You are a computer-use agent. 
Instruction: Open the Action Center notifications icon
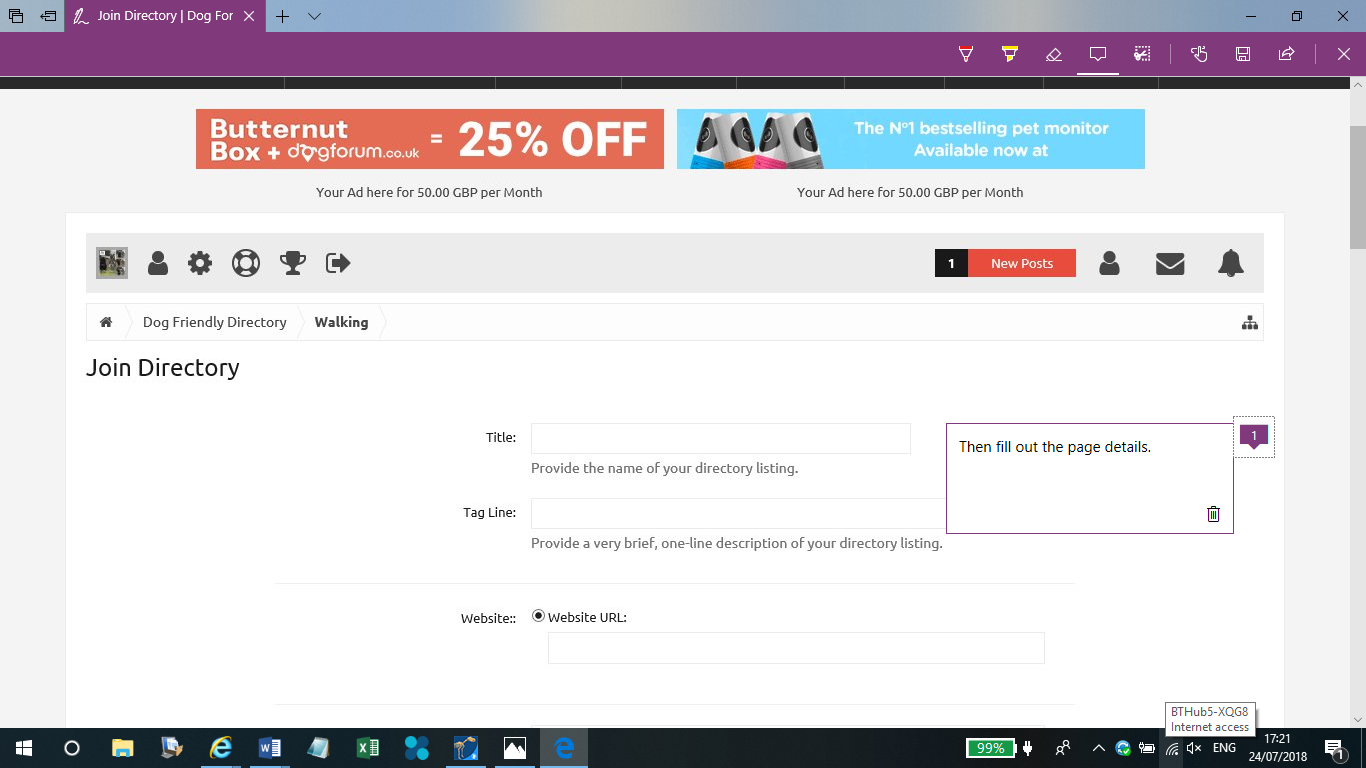tap(1334, 748)
